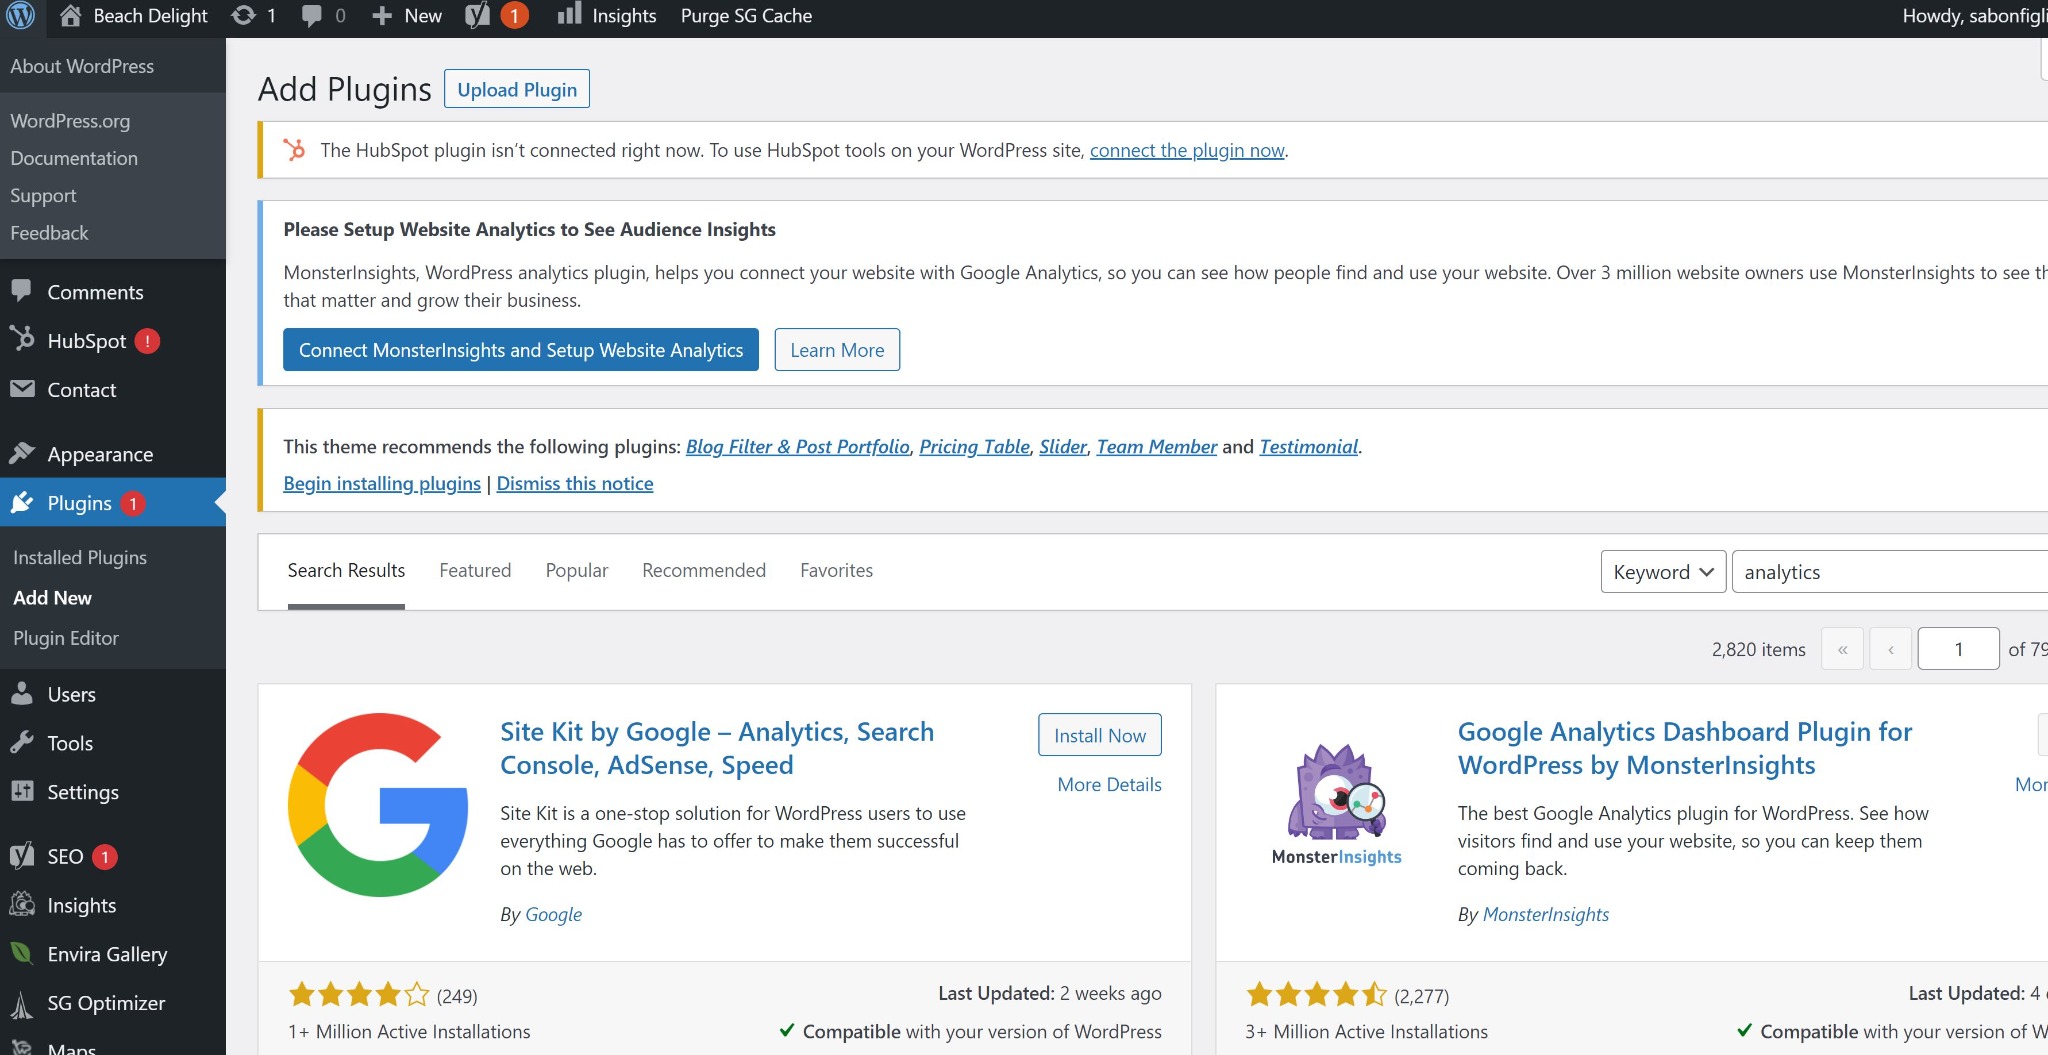The height and width of the screenshot is (1055, 2048).
Task: Click the Users person icon in sidebar
Action: [x=22, y=693]
